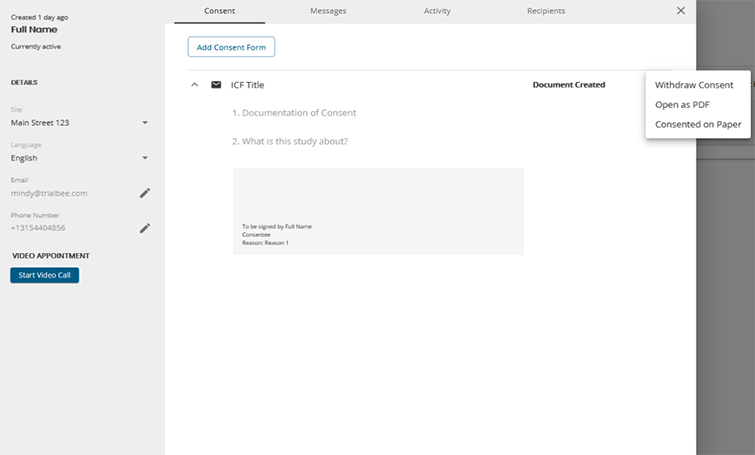Click the Created 1 day ago text
Image resolution: width=755 pixels, height=455 pixels.
(x=39, y=17)
